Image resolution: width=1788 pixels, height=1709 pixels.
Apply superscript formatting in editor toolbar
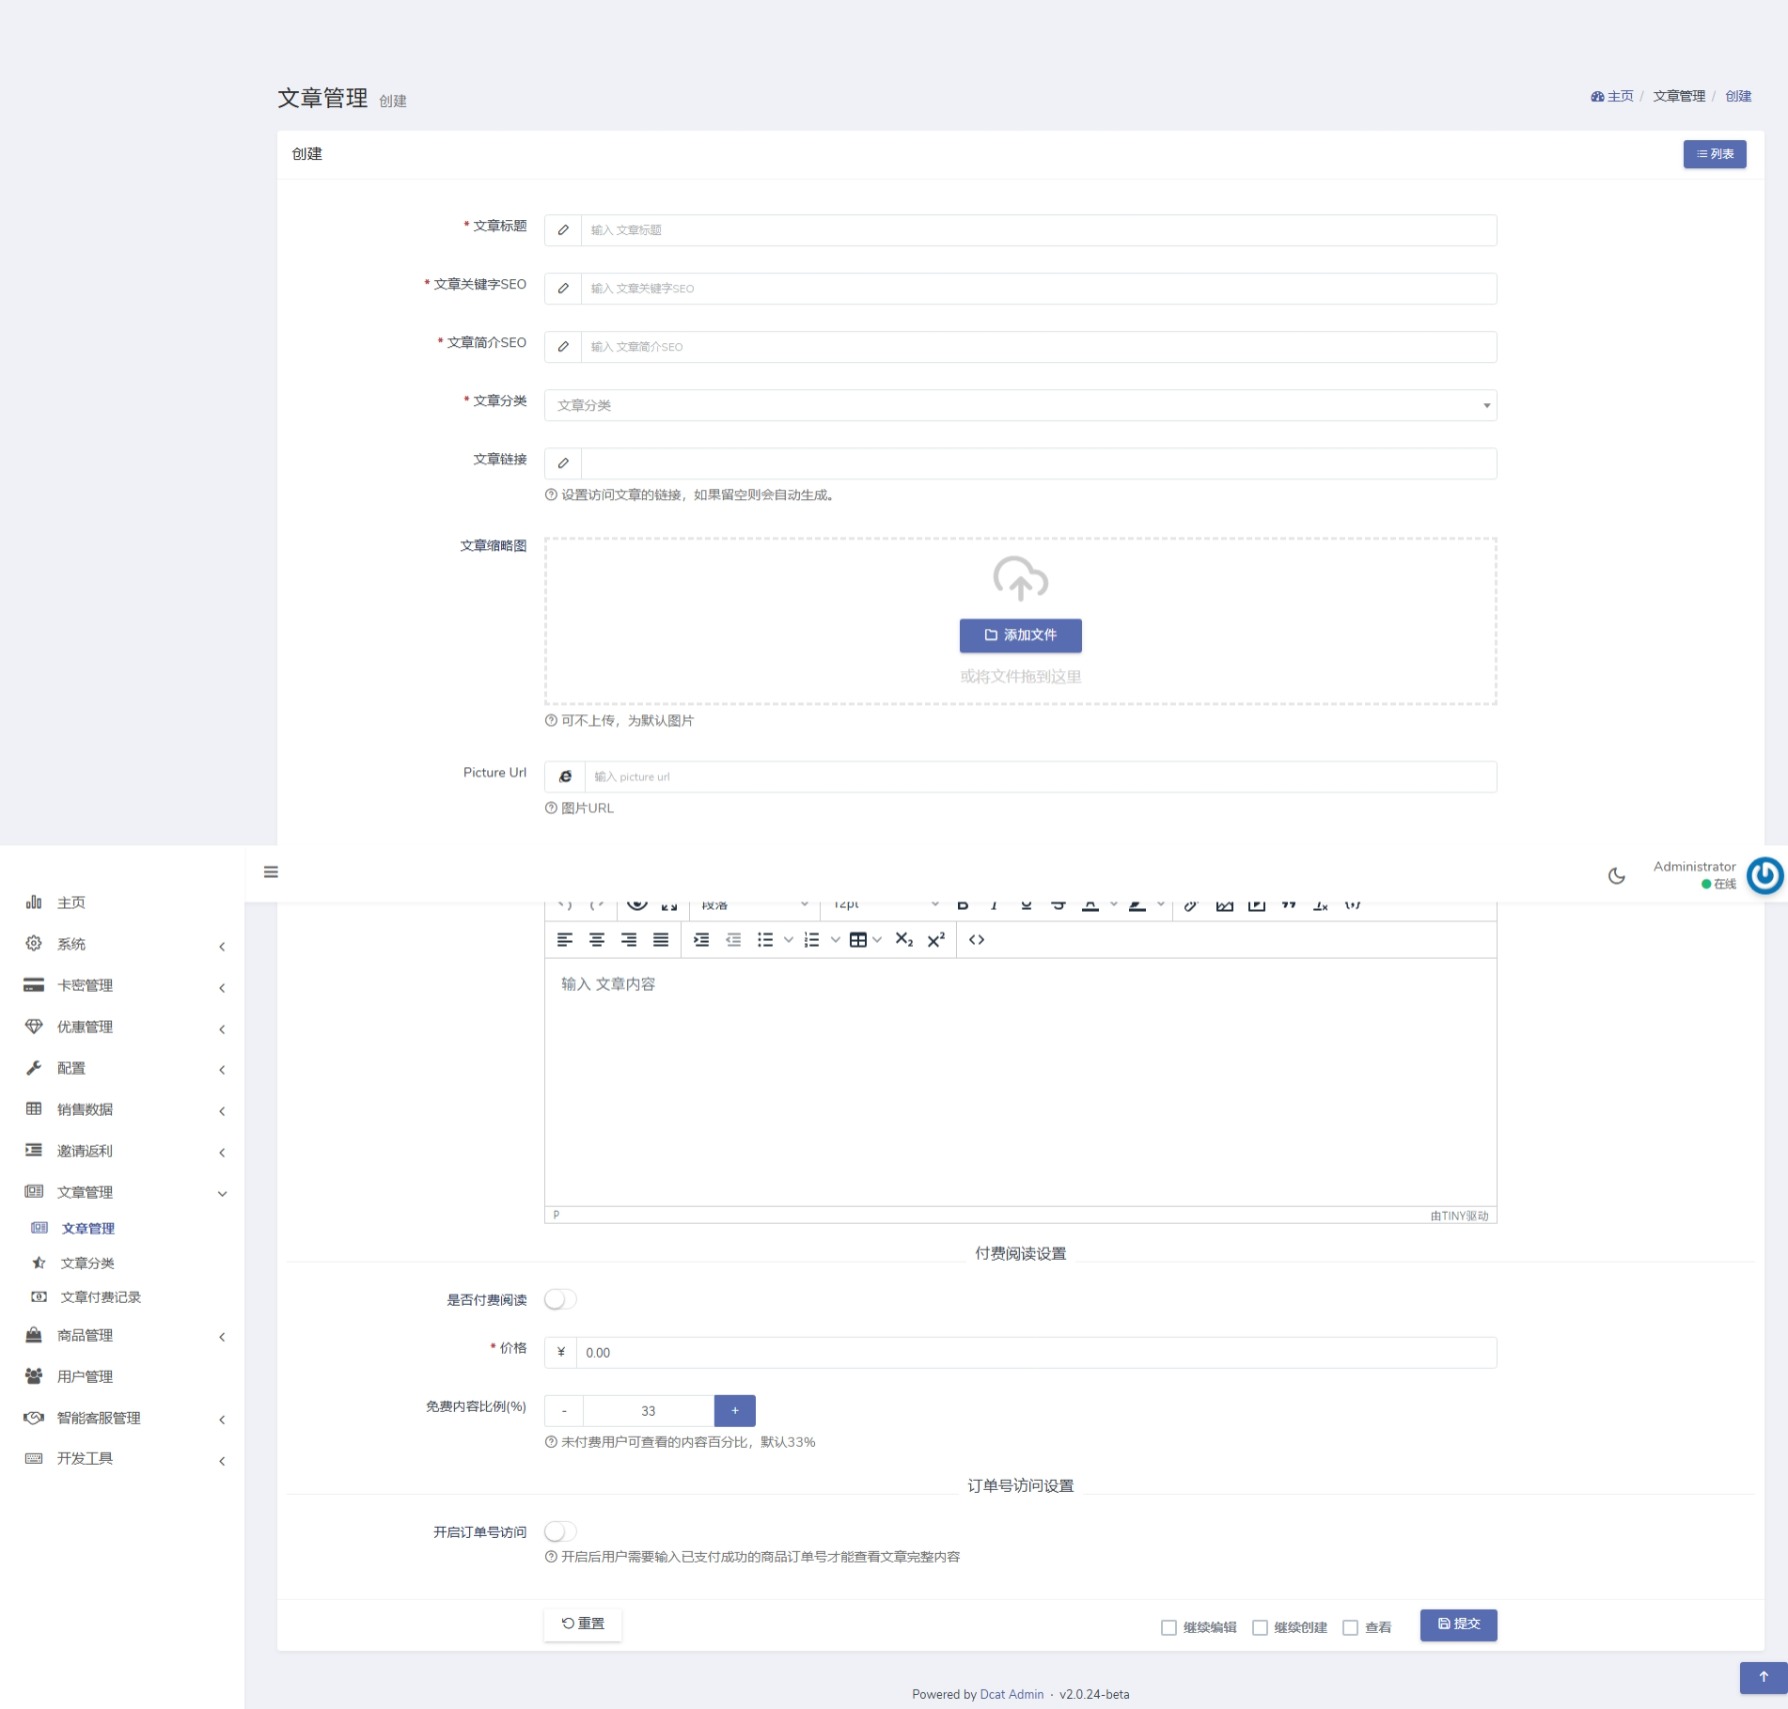936,940
